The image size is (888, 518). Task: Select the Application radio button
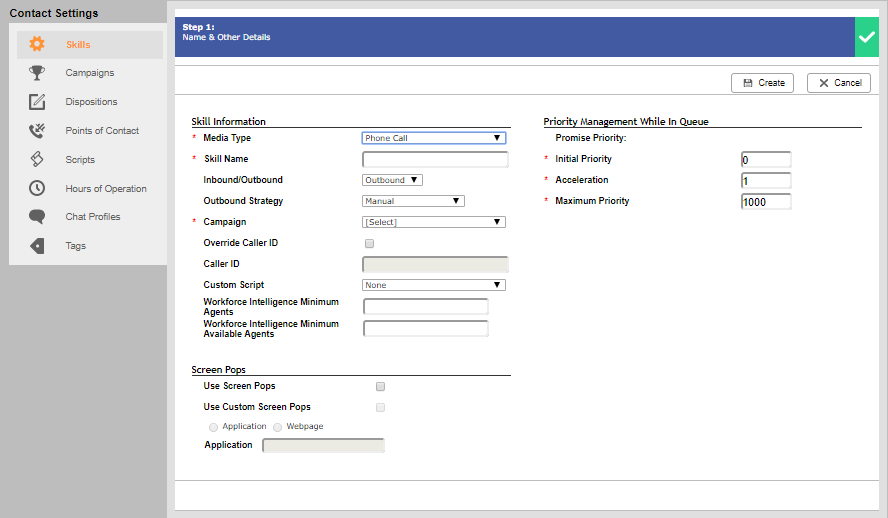pos(214,427)
